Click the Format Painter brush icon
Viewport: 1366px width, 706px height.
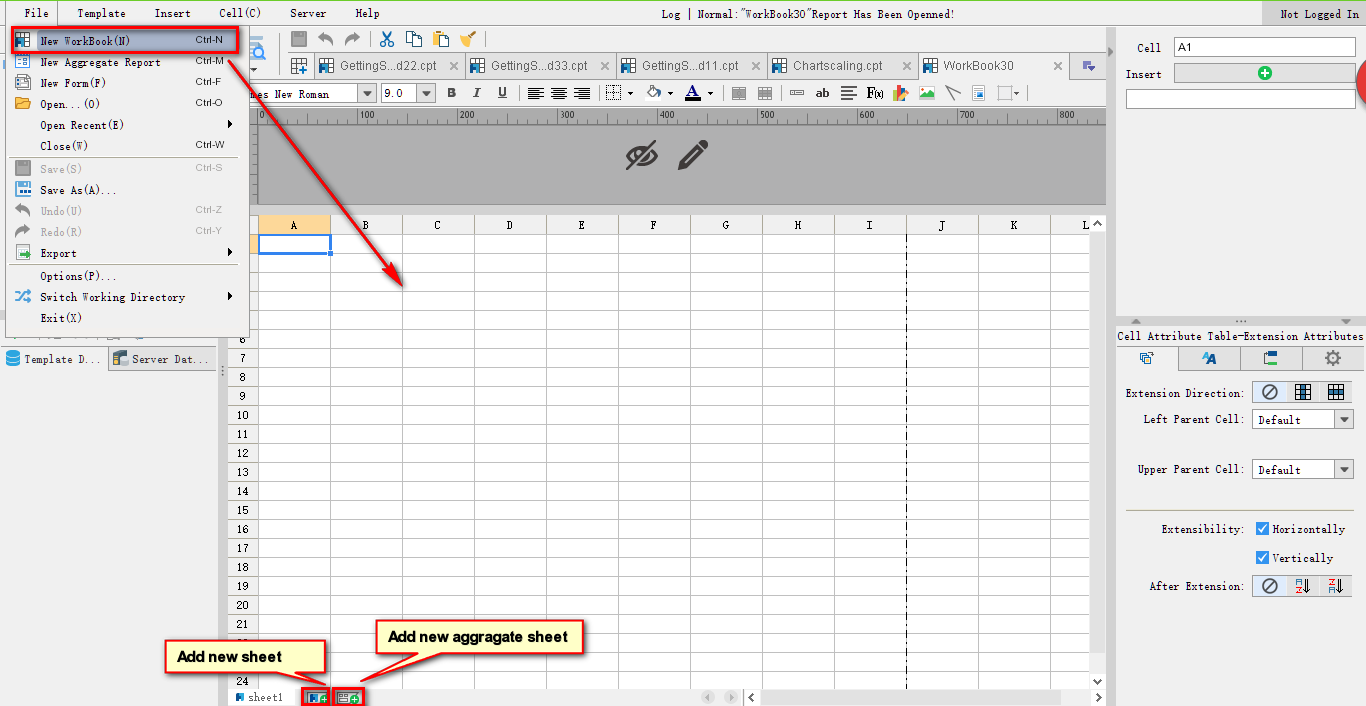click(x=467, y=39)
